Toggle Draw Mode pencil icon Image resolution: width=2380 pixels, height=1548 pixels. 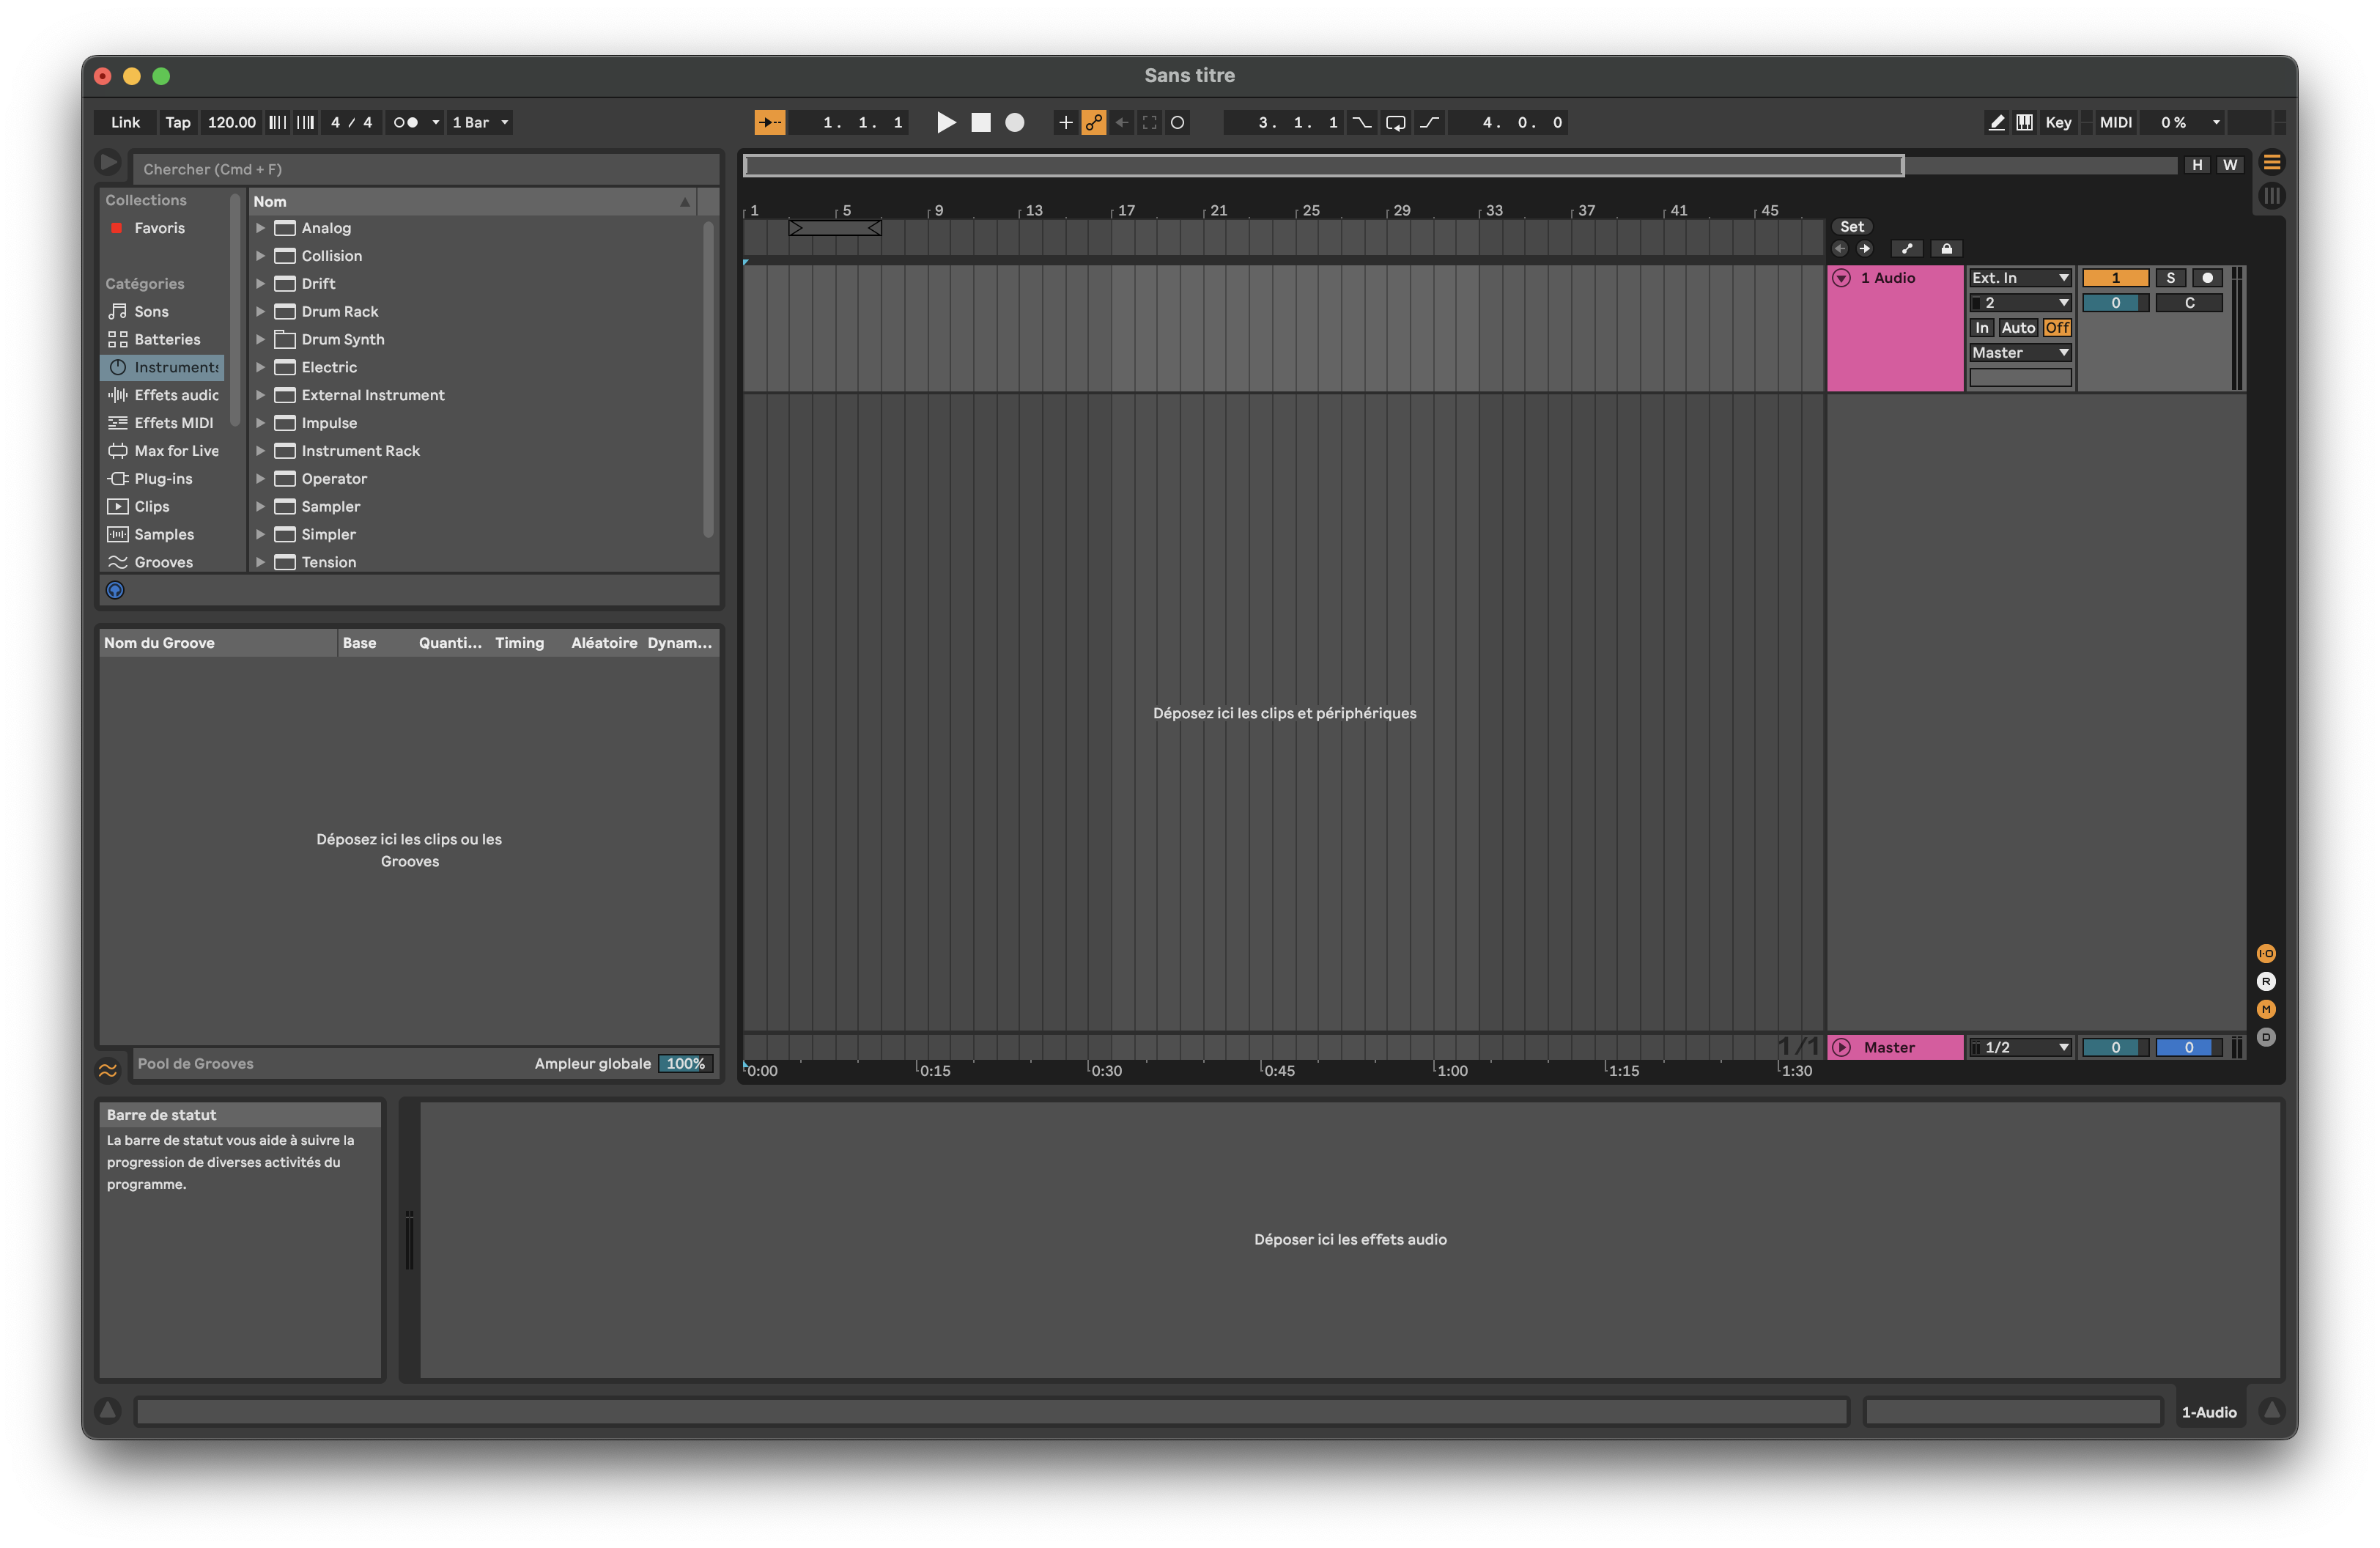point(1995,122)
